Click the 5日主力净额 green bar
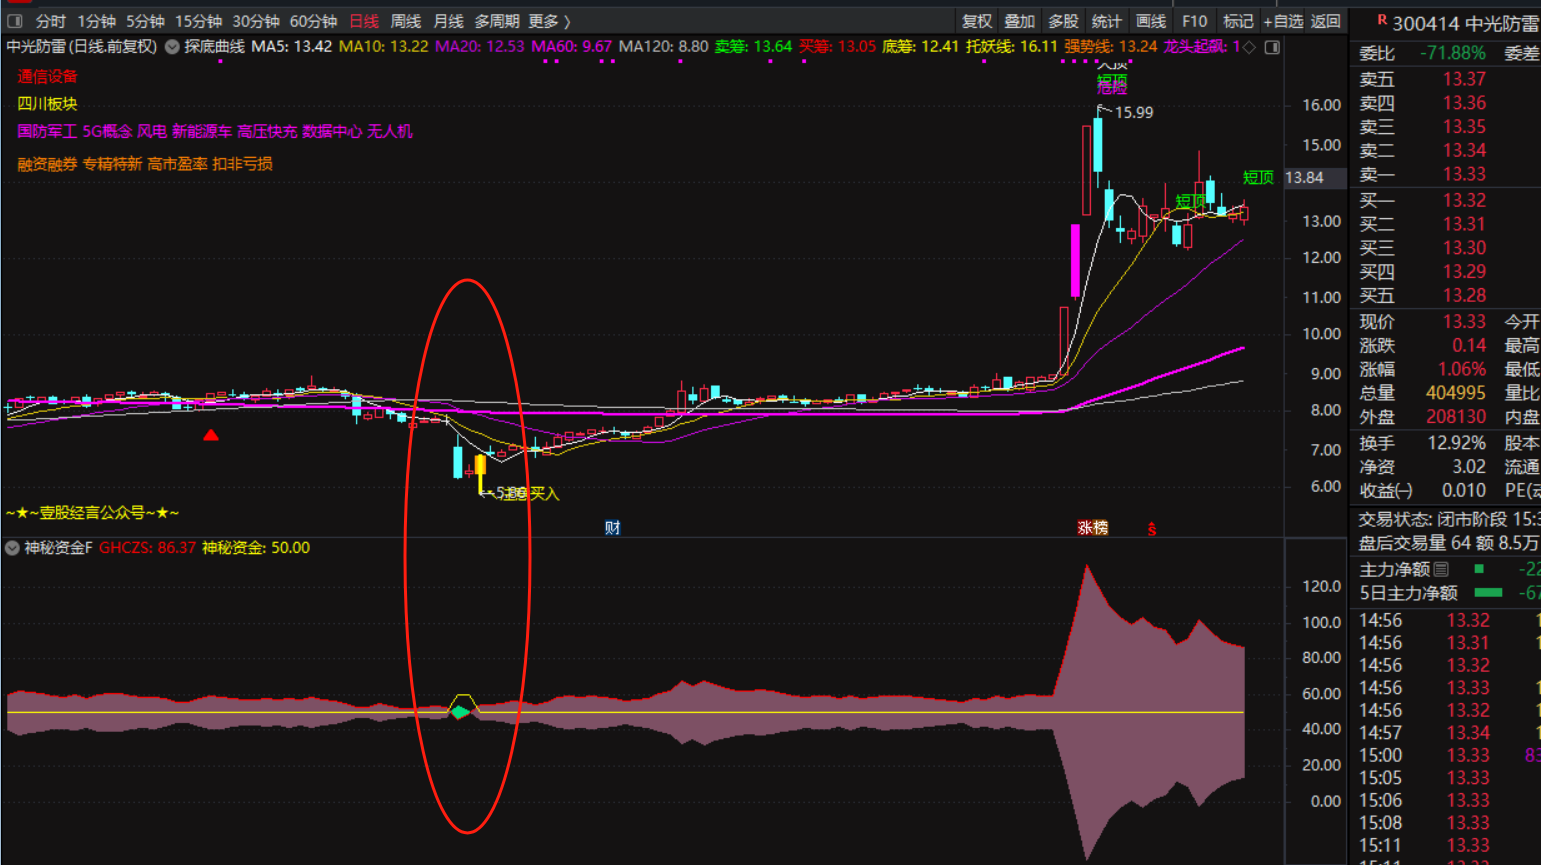1541x865 pixels. (1488, 593)
